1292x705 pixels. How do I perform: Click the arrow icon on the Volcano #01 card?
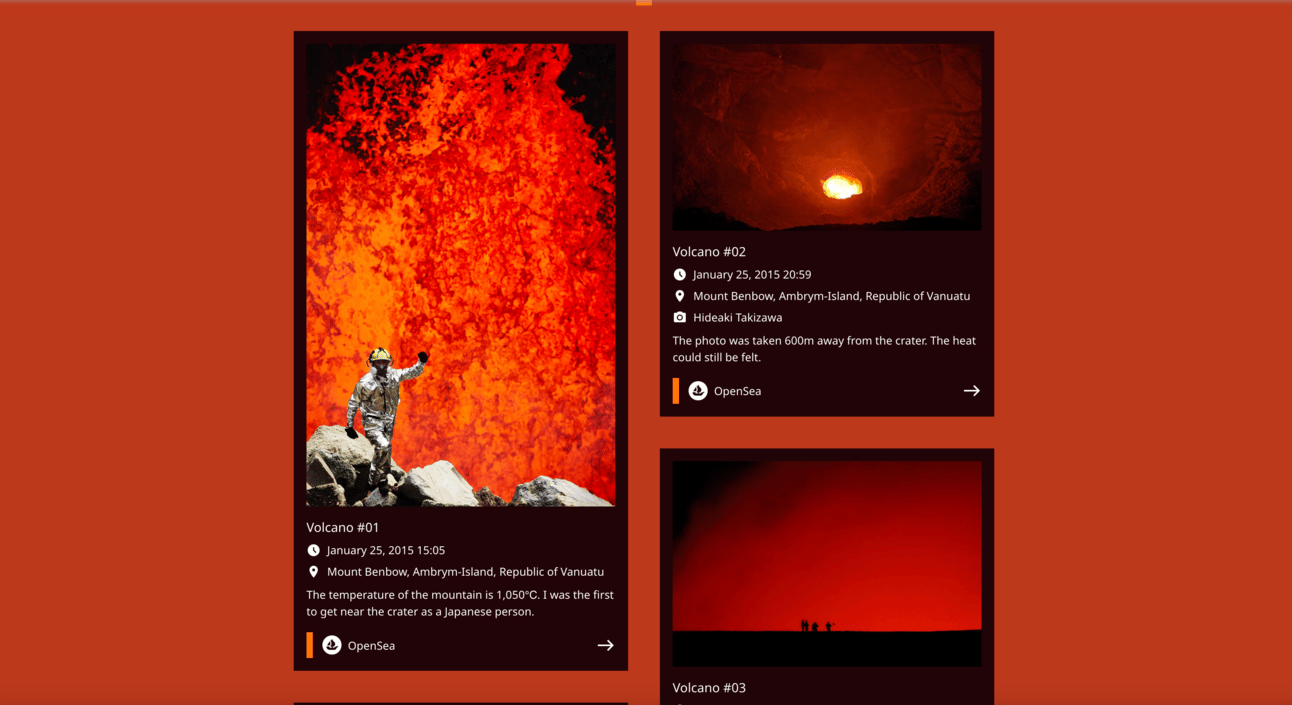606,645
